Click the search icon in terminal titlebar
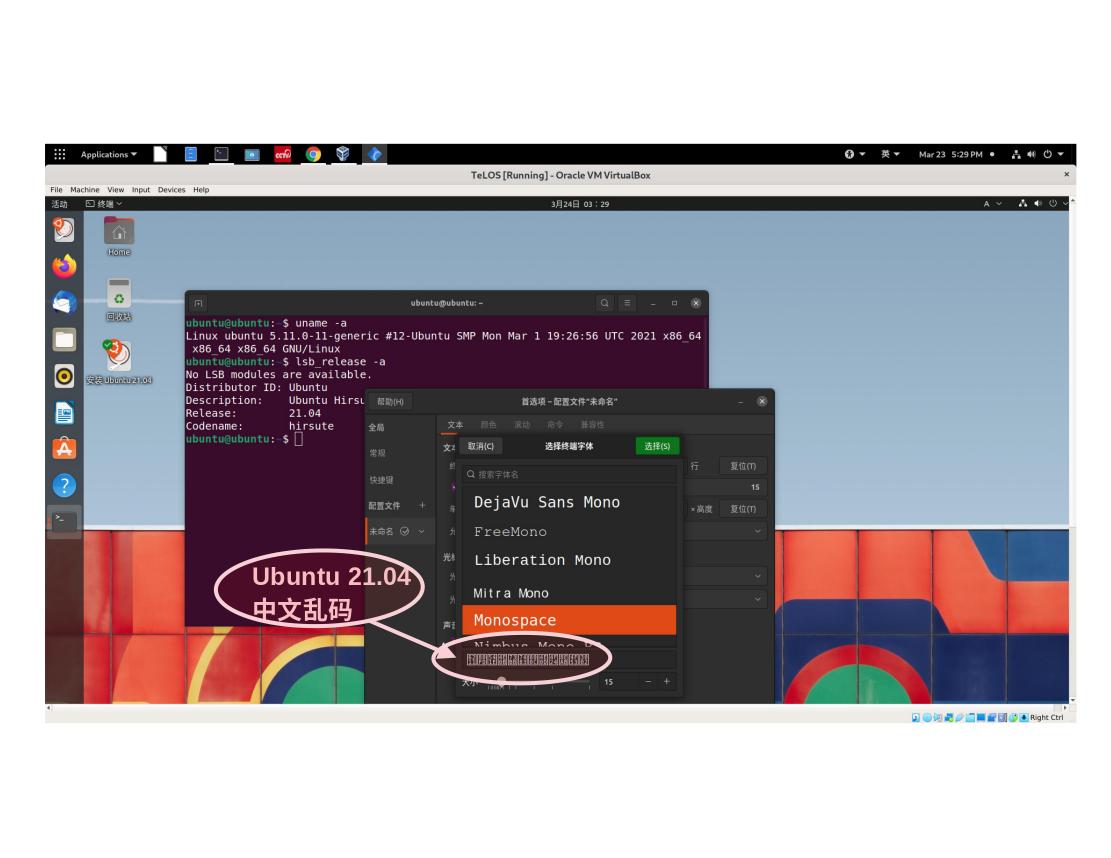This screenshot has height=858, width=1111. coord(604,303)
